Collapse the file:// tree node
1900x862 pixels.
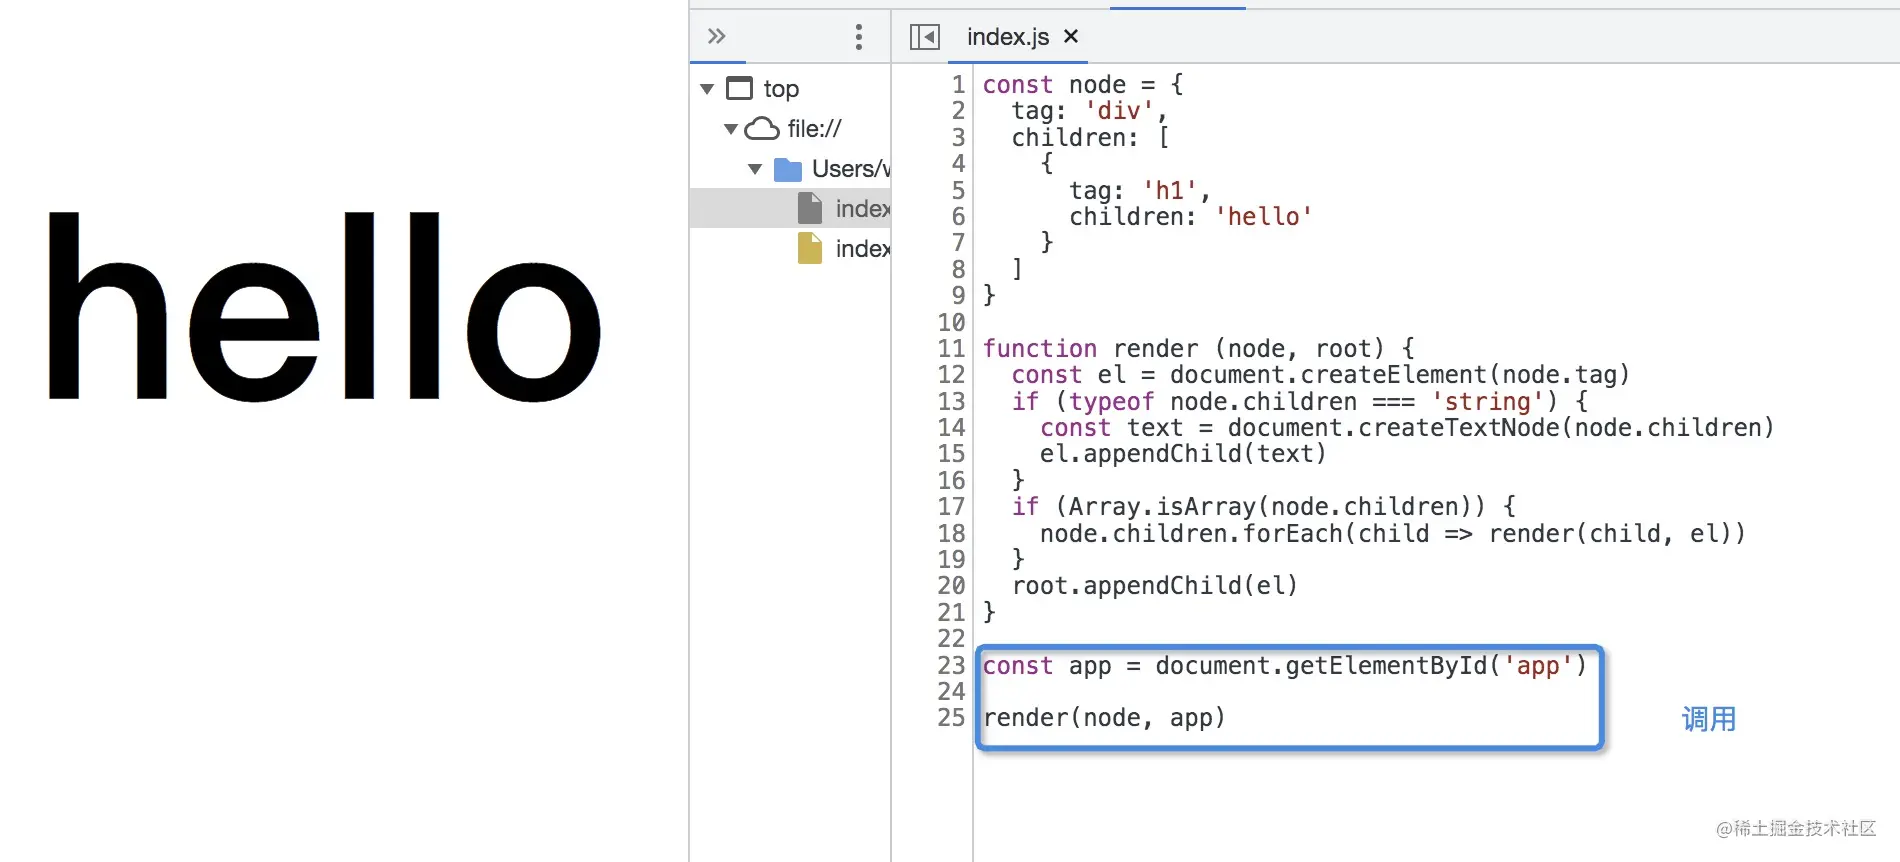click(x=731, y=129)
